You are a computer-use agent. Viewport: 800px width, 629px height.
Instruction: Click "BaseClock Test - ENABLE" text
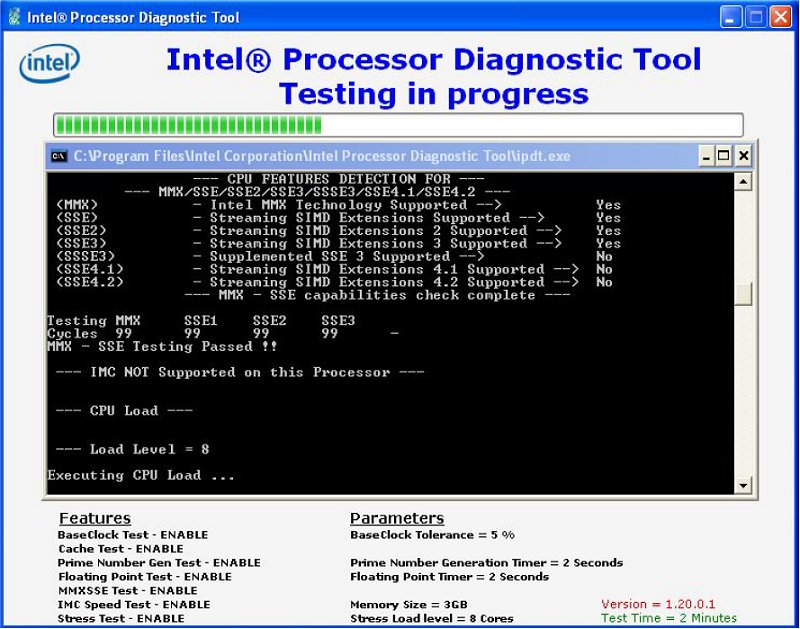pos(133,535)
